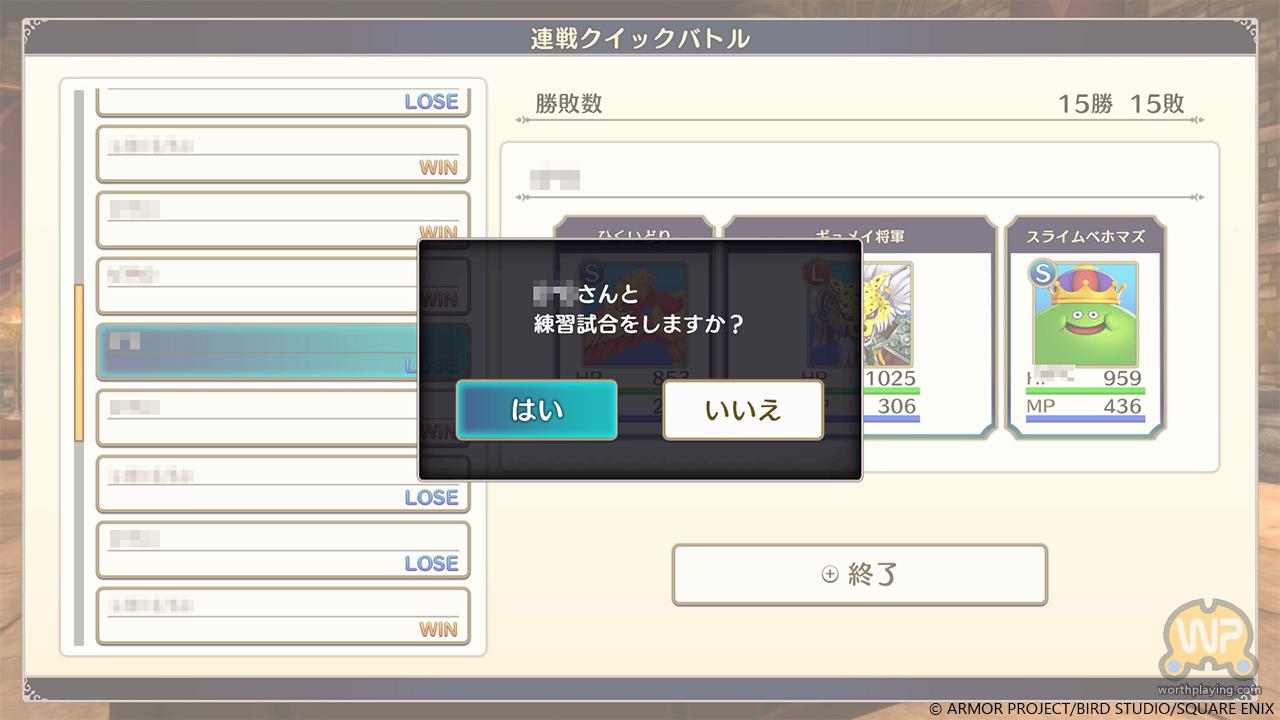1280x720 pixels.
Task: Select the partially visible top LOSE entry
Action: (283, 101)
